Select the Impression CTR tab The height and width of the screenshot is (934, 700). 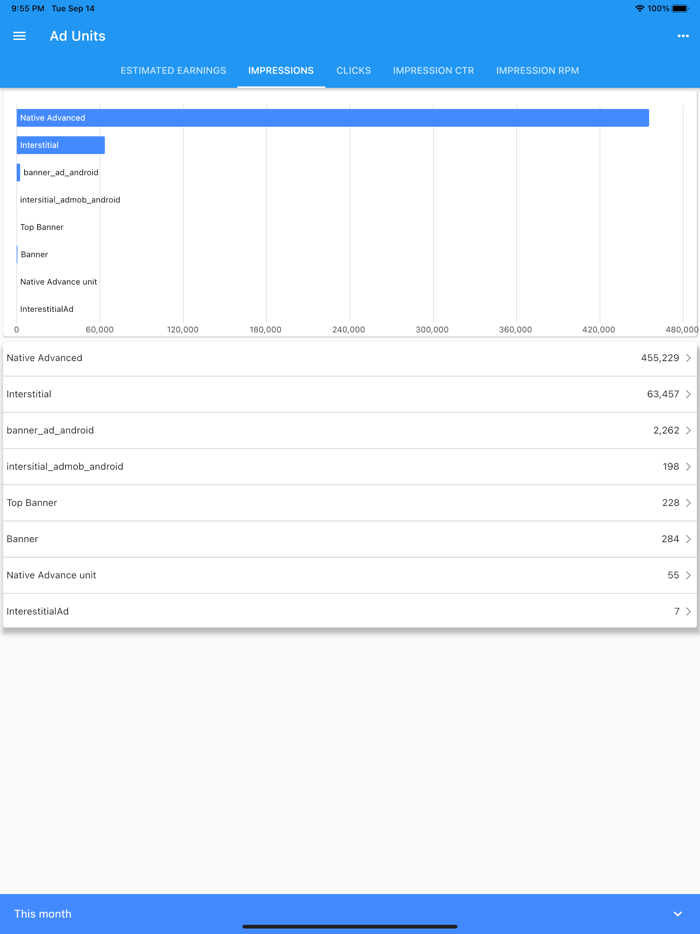coord(433,70)
